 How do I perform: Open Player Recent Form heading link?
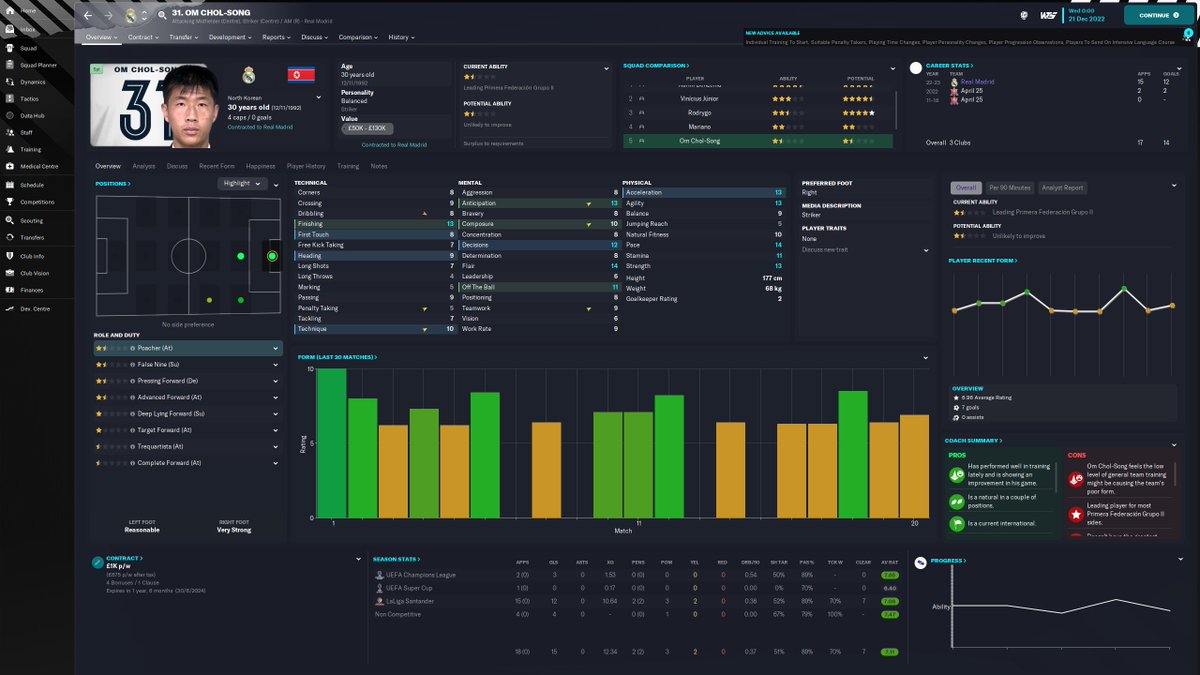pyautogui.click(x=982, y=260)
